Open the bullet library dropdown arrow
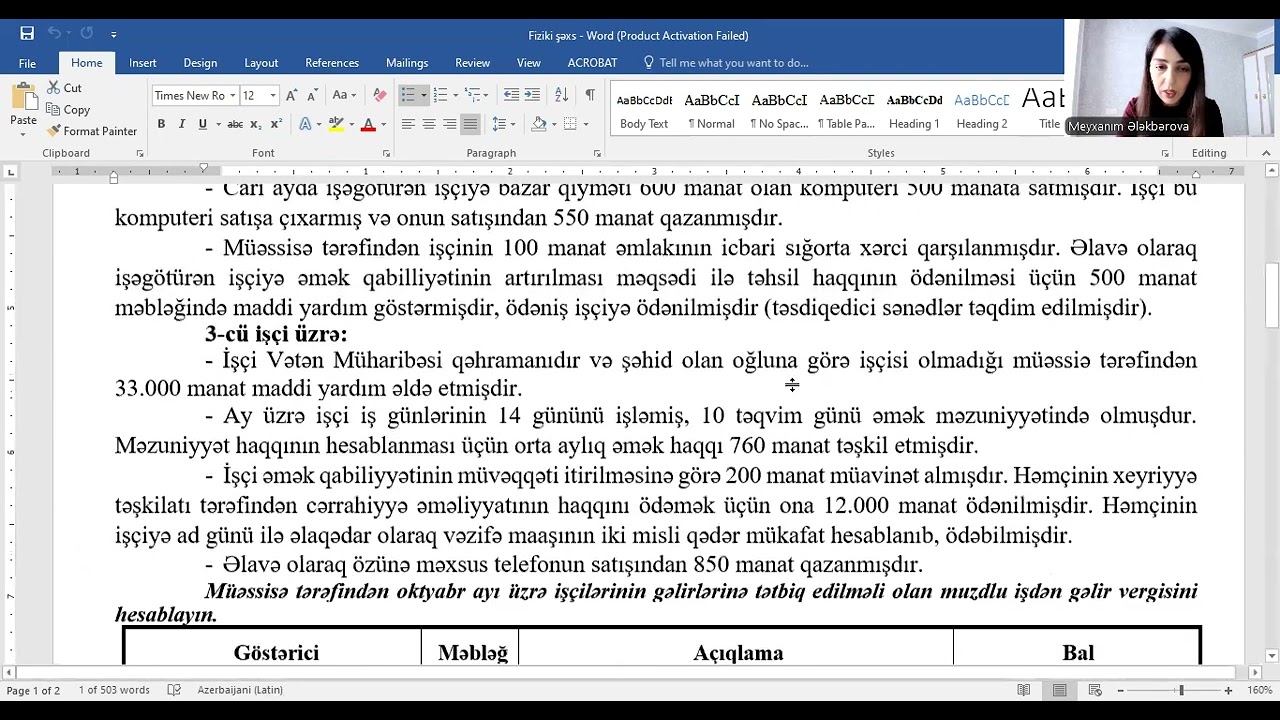 click(423, 95)
